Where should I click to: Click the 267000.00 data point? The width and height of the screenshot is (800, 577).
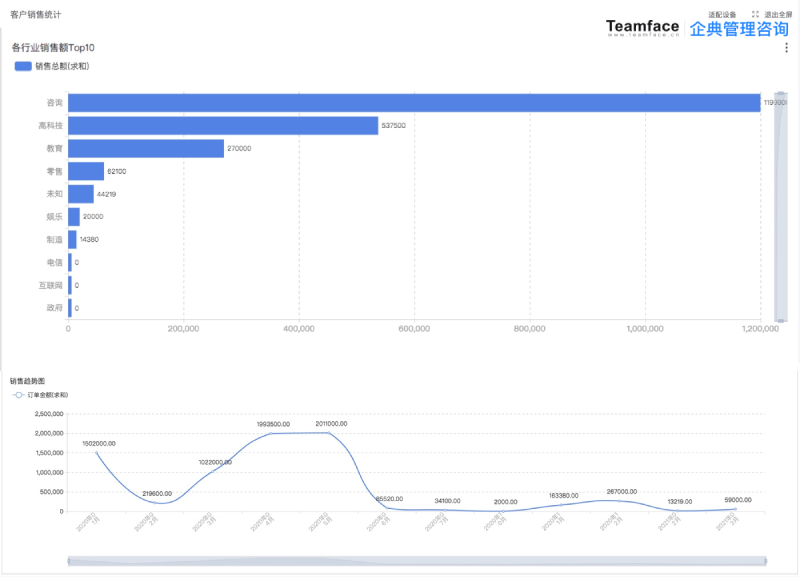click(x=619, y=501)
